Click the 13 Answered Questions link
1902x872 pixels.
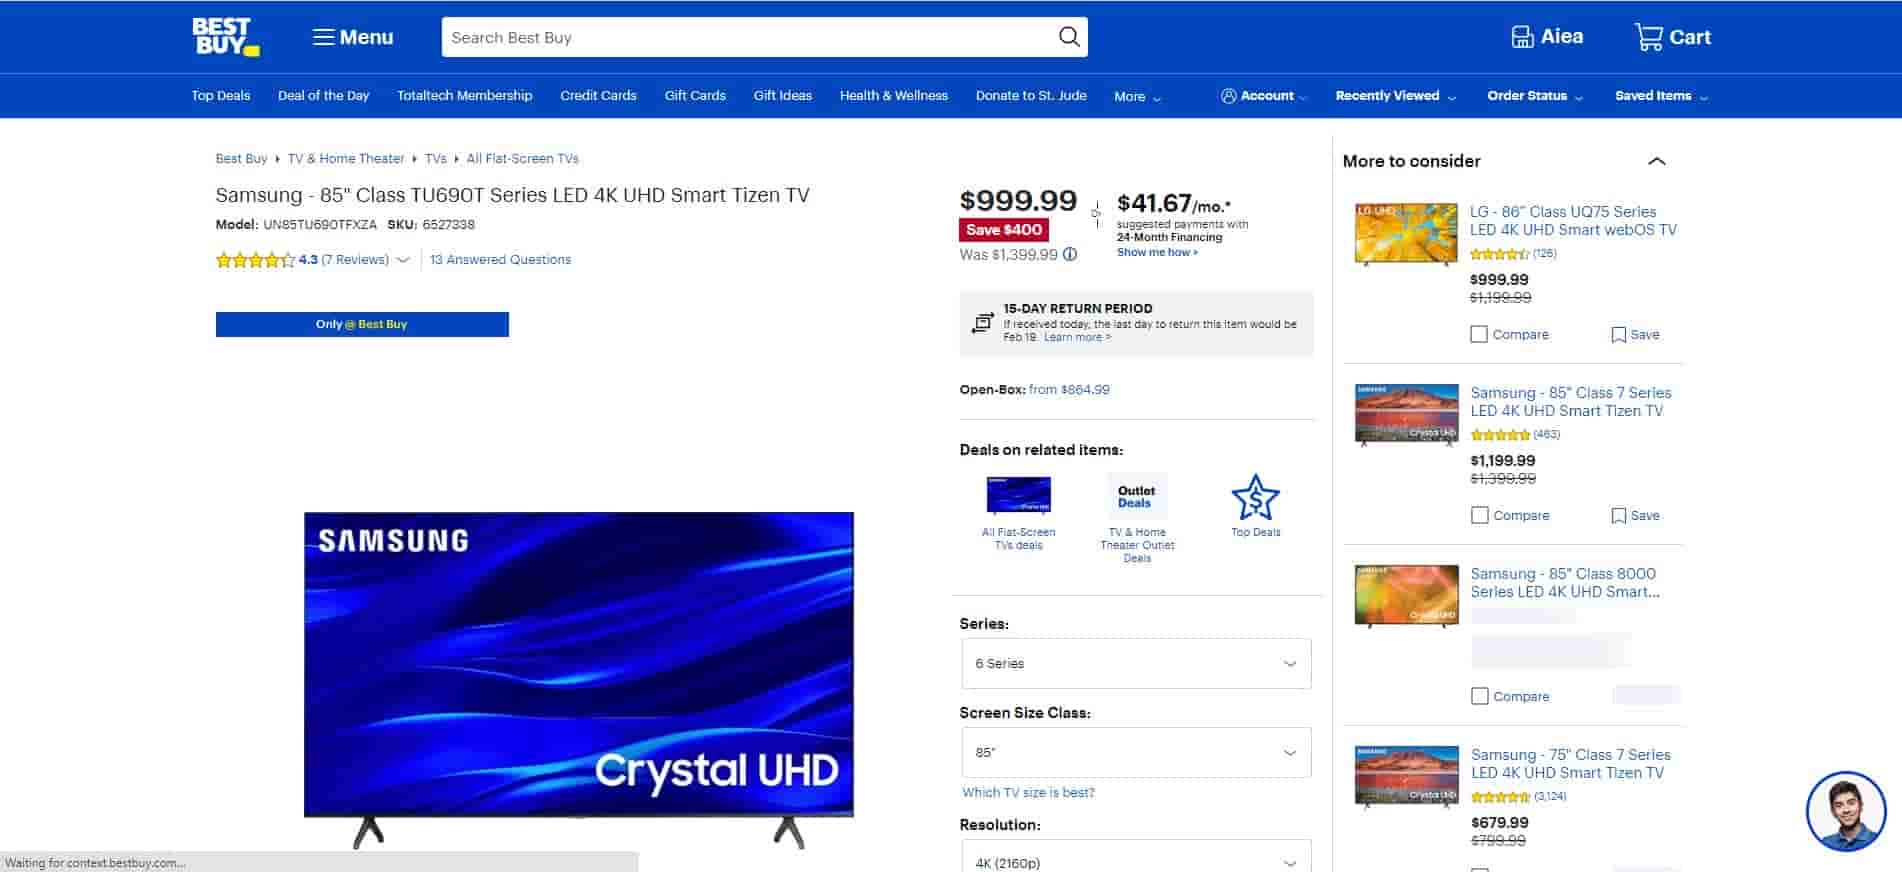pos(500,259)
